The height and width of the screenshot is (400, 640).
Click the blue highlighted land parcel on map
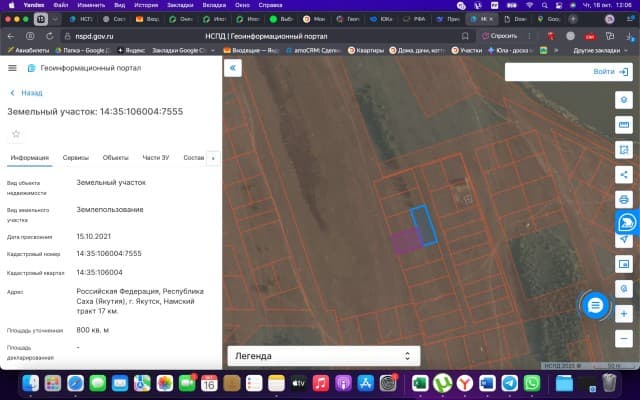425,224
